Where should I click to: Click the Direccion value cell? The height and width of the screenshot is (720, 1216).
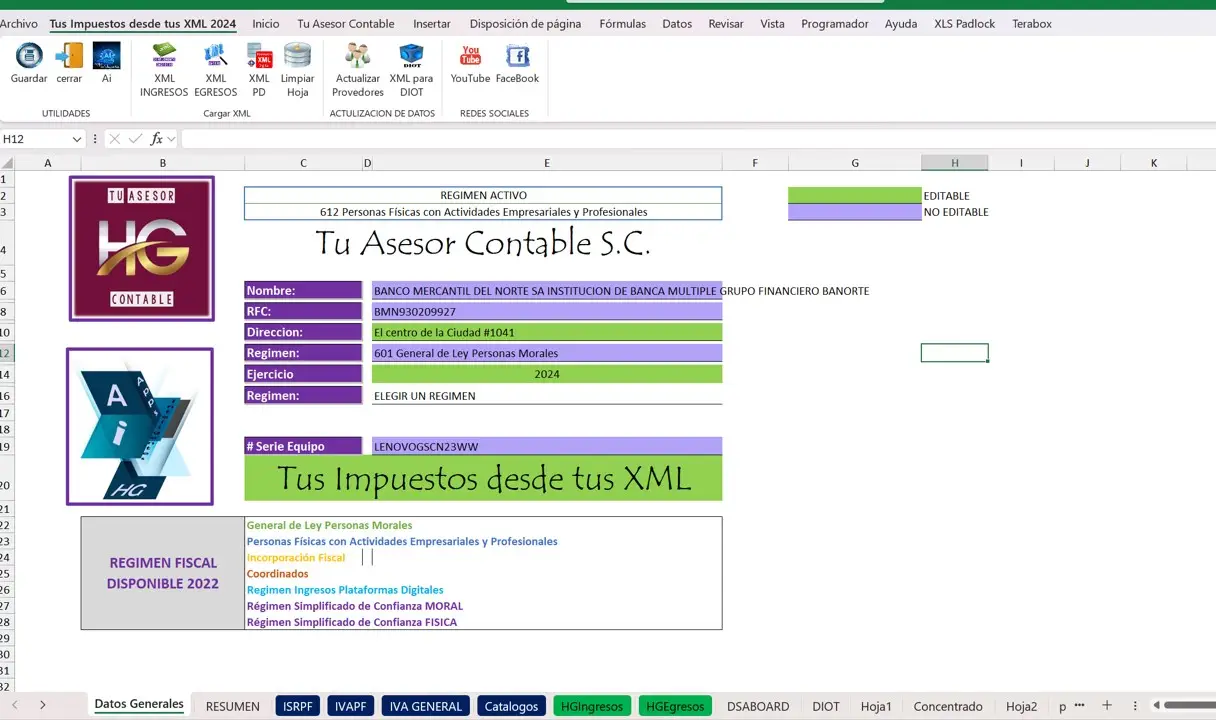(x=547, y=332)
